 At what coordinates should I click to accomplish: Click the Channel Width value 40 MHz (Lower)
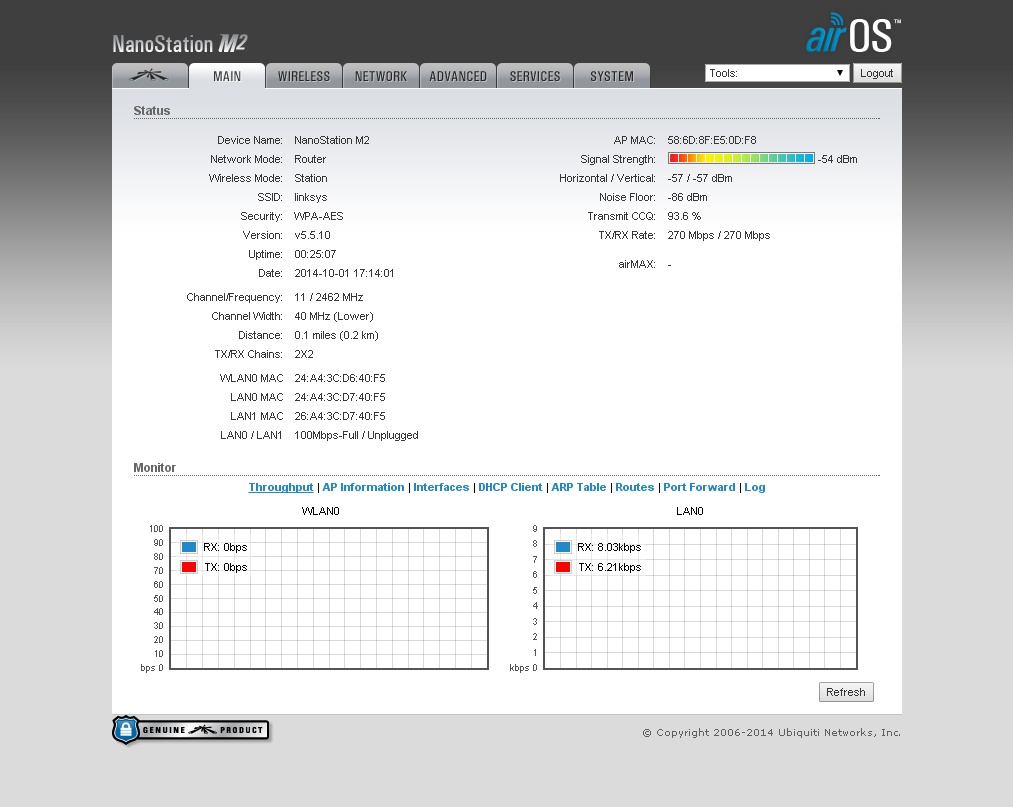coord(334,316)
